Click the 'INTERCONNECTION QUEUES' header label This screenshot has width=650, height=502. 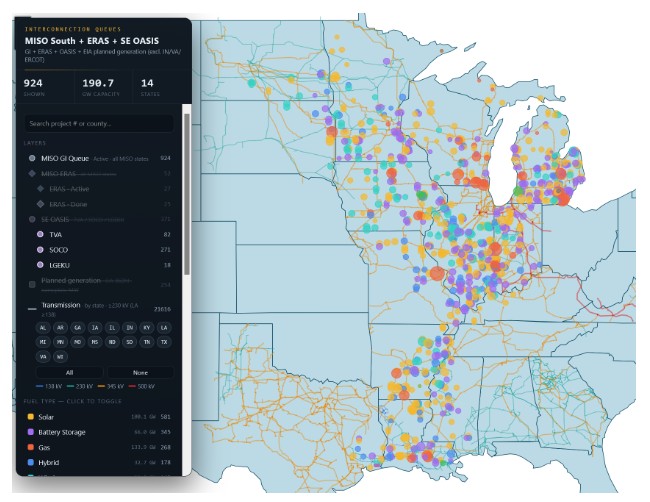coord(73,29)
